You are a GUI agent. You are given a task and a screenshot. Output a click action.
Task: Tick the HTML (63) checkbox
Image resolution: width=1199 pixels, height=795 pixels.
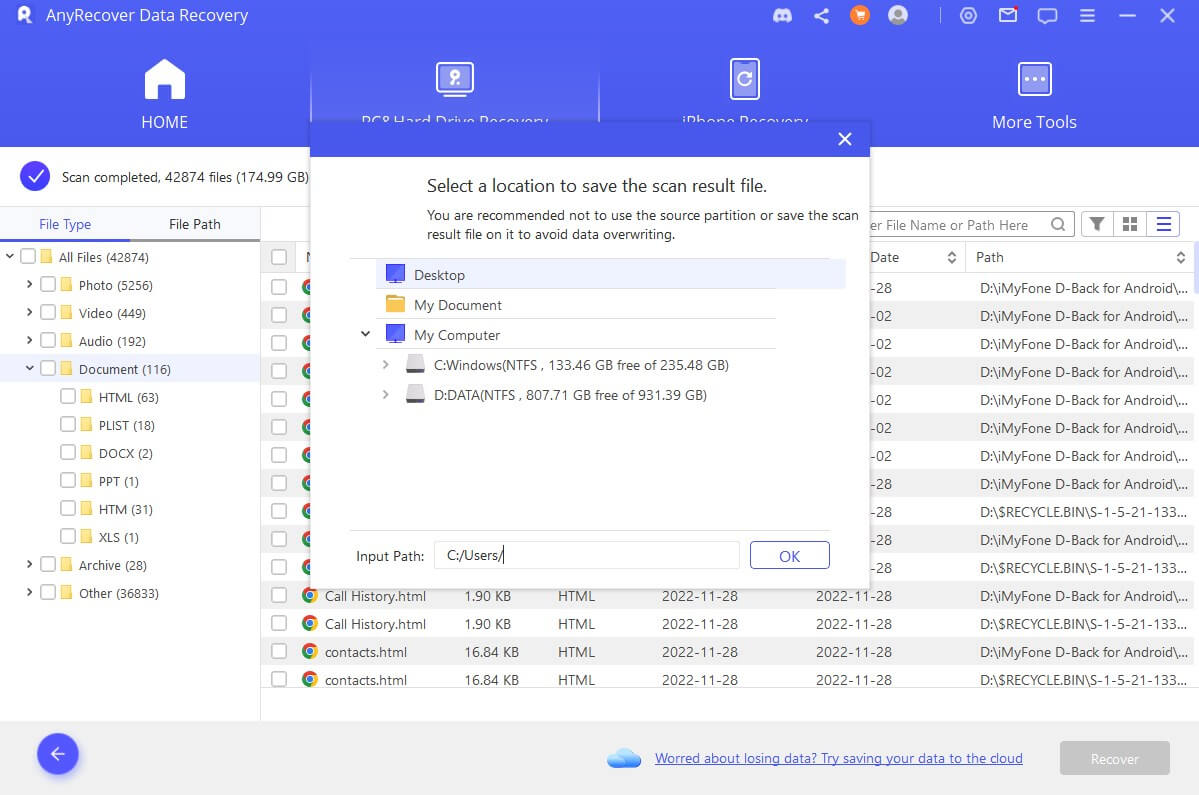point(68,397)
